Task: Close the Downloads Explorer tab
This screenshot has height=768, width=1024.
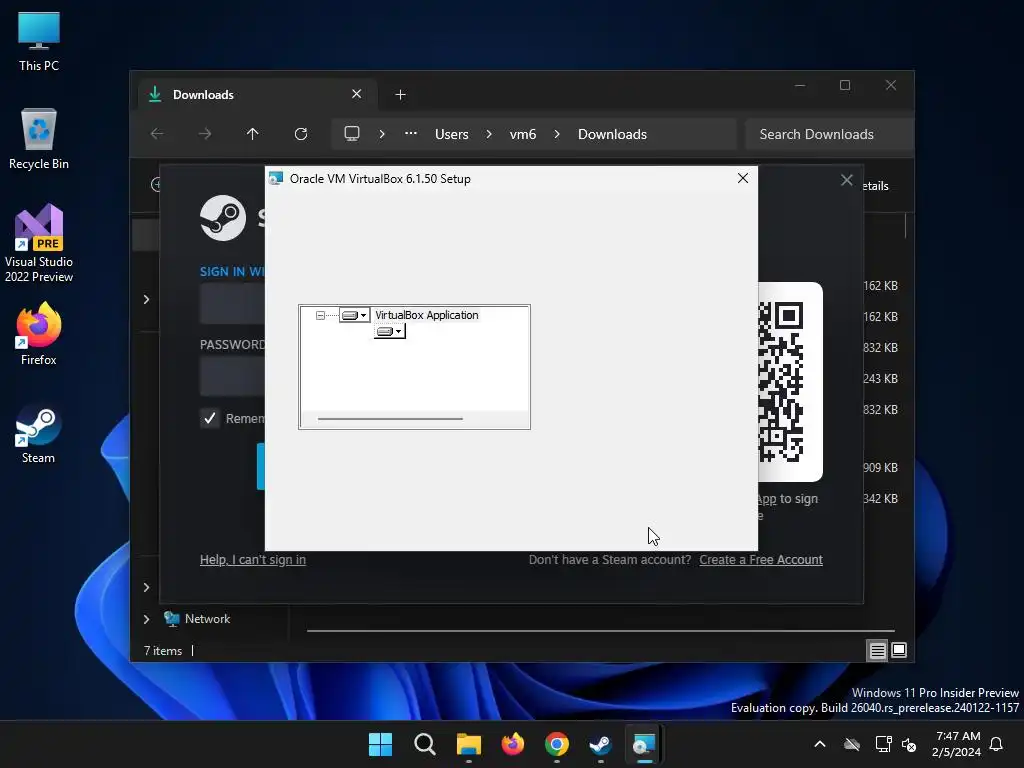Action: (357, 94)
